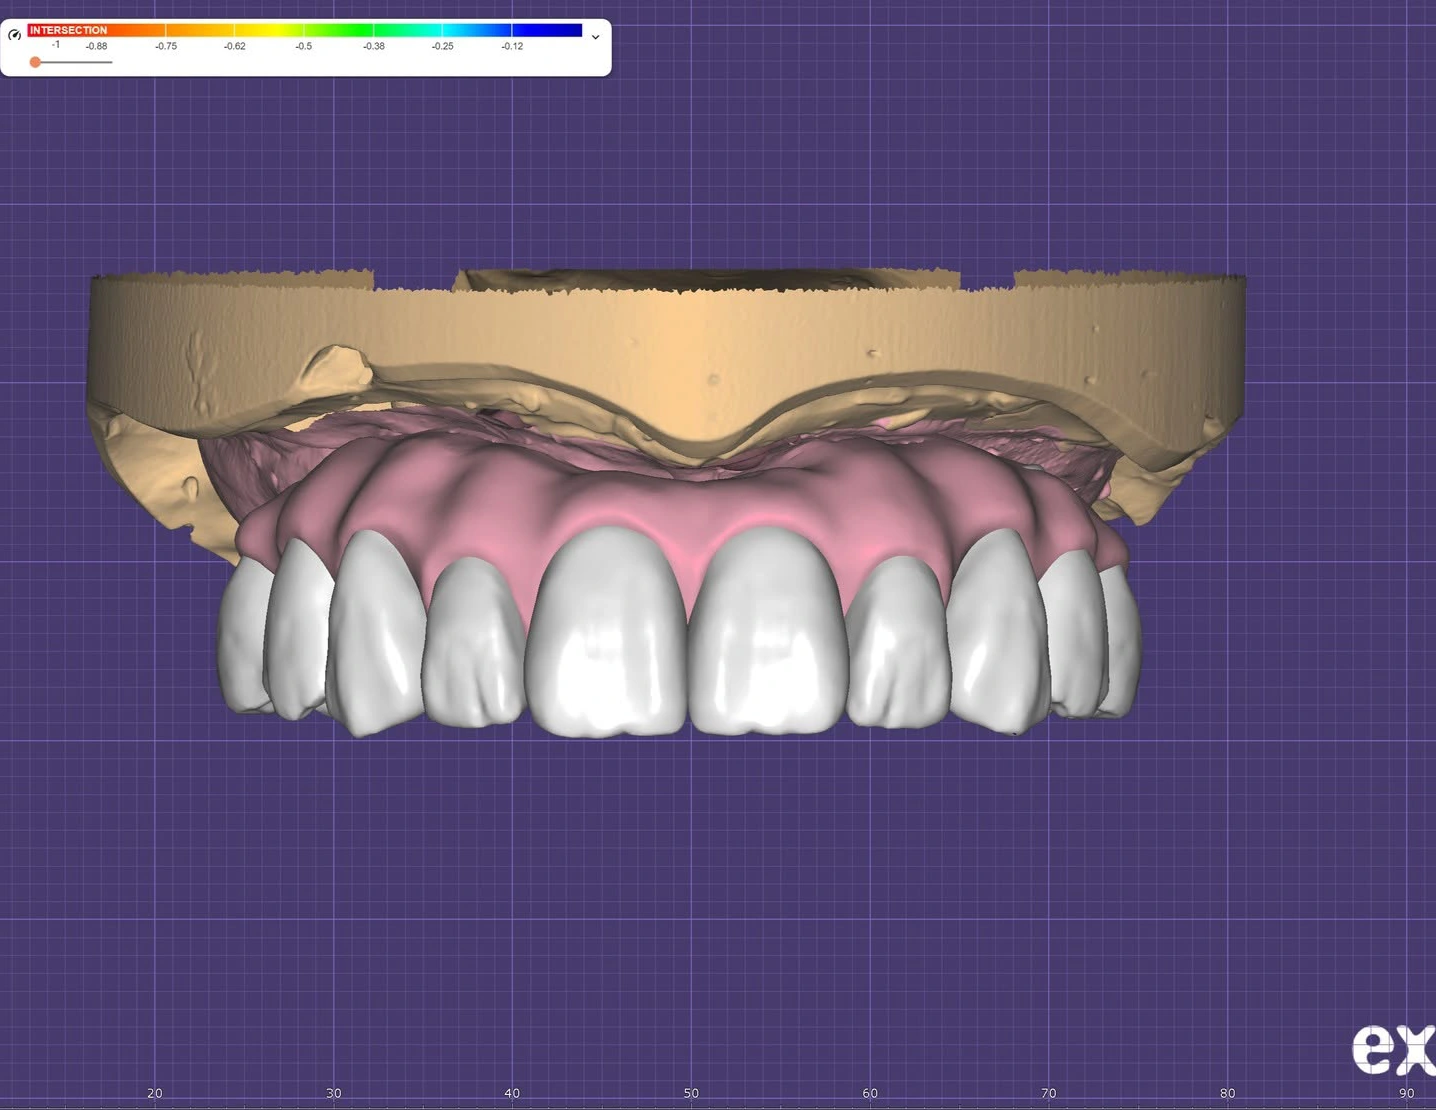This screenshot has height=1110, width=1436.
Task: Click the -0.5 scale label
Action: point(303,47)
